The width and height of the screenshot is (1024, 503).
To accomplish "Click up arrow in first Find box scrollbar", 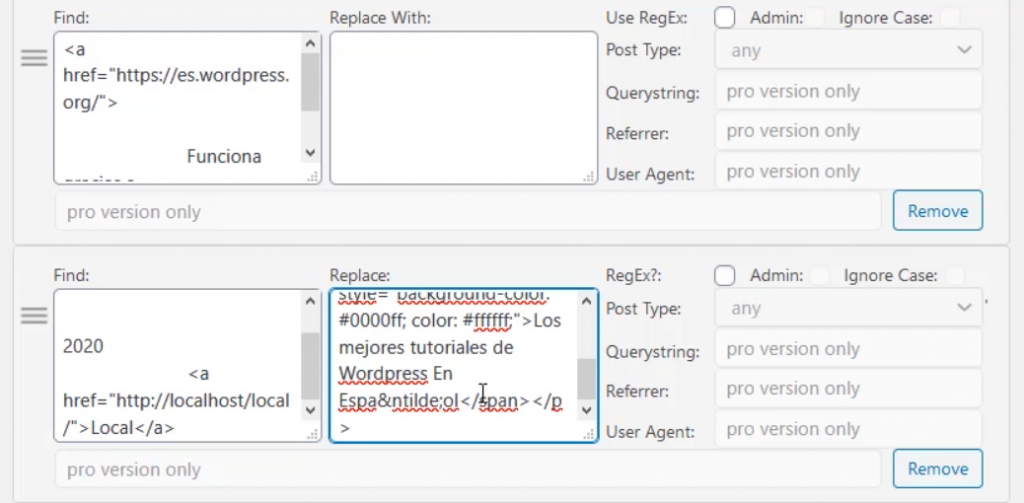I will (x=310, y=44).
